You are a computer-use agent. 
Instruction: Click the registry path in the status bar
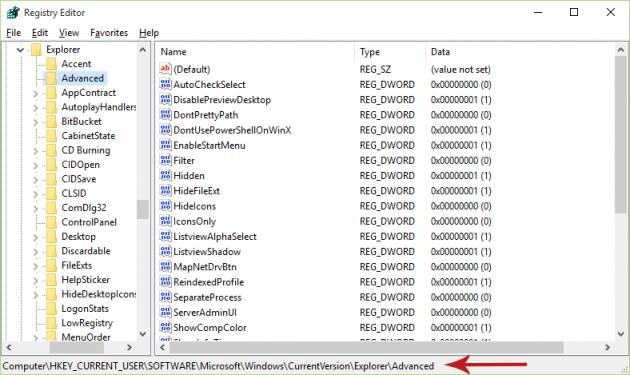(218, 366)
